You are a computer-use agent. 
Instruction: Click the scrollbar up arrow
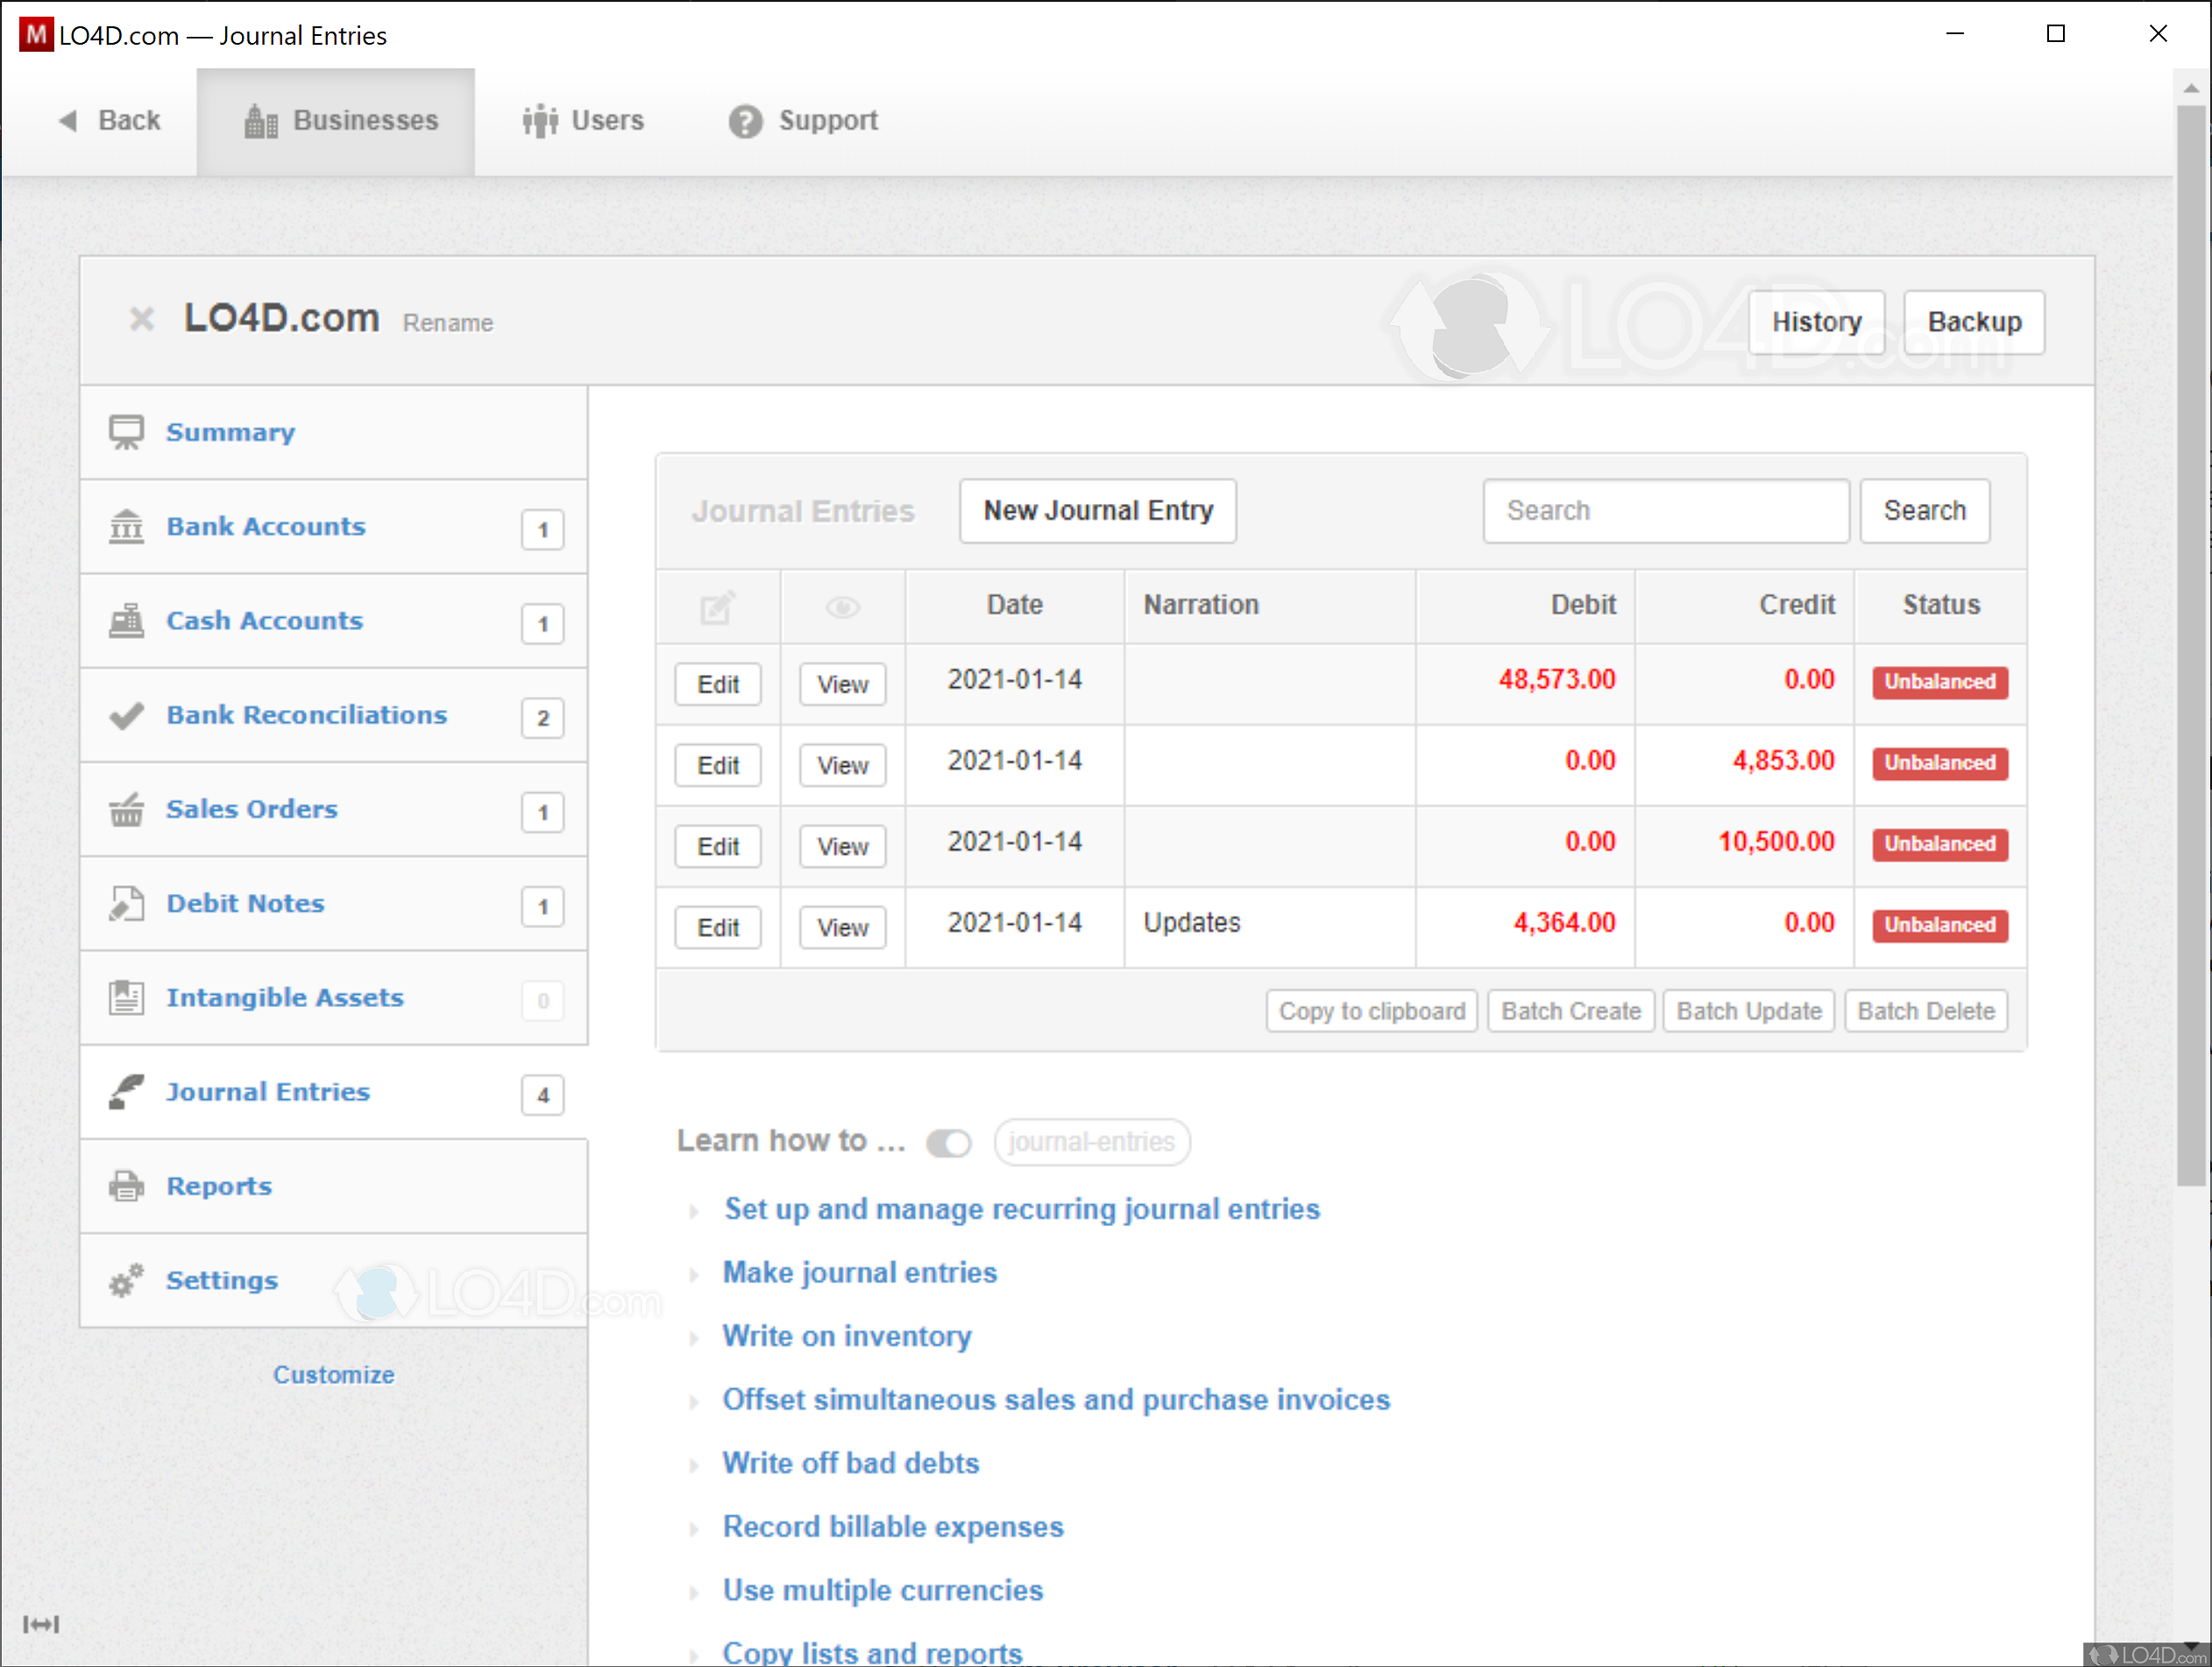click(2191, 88)
